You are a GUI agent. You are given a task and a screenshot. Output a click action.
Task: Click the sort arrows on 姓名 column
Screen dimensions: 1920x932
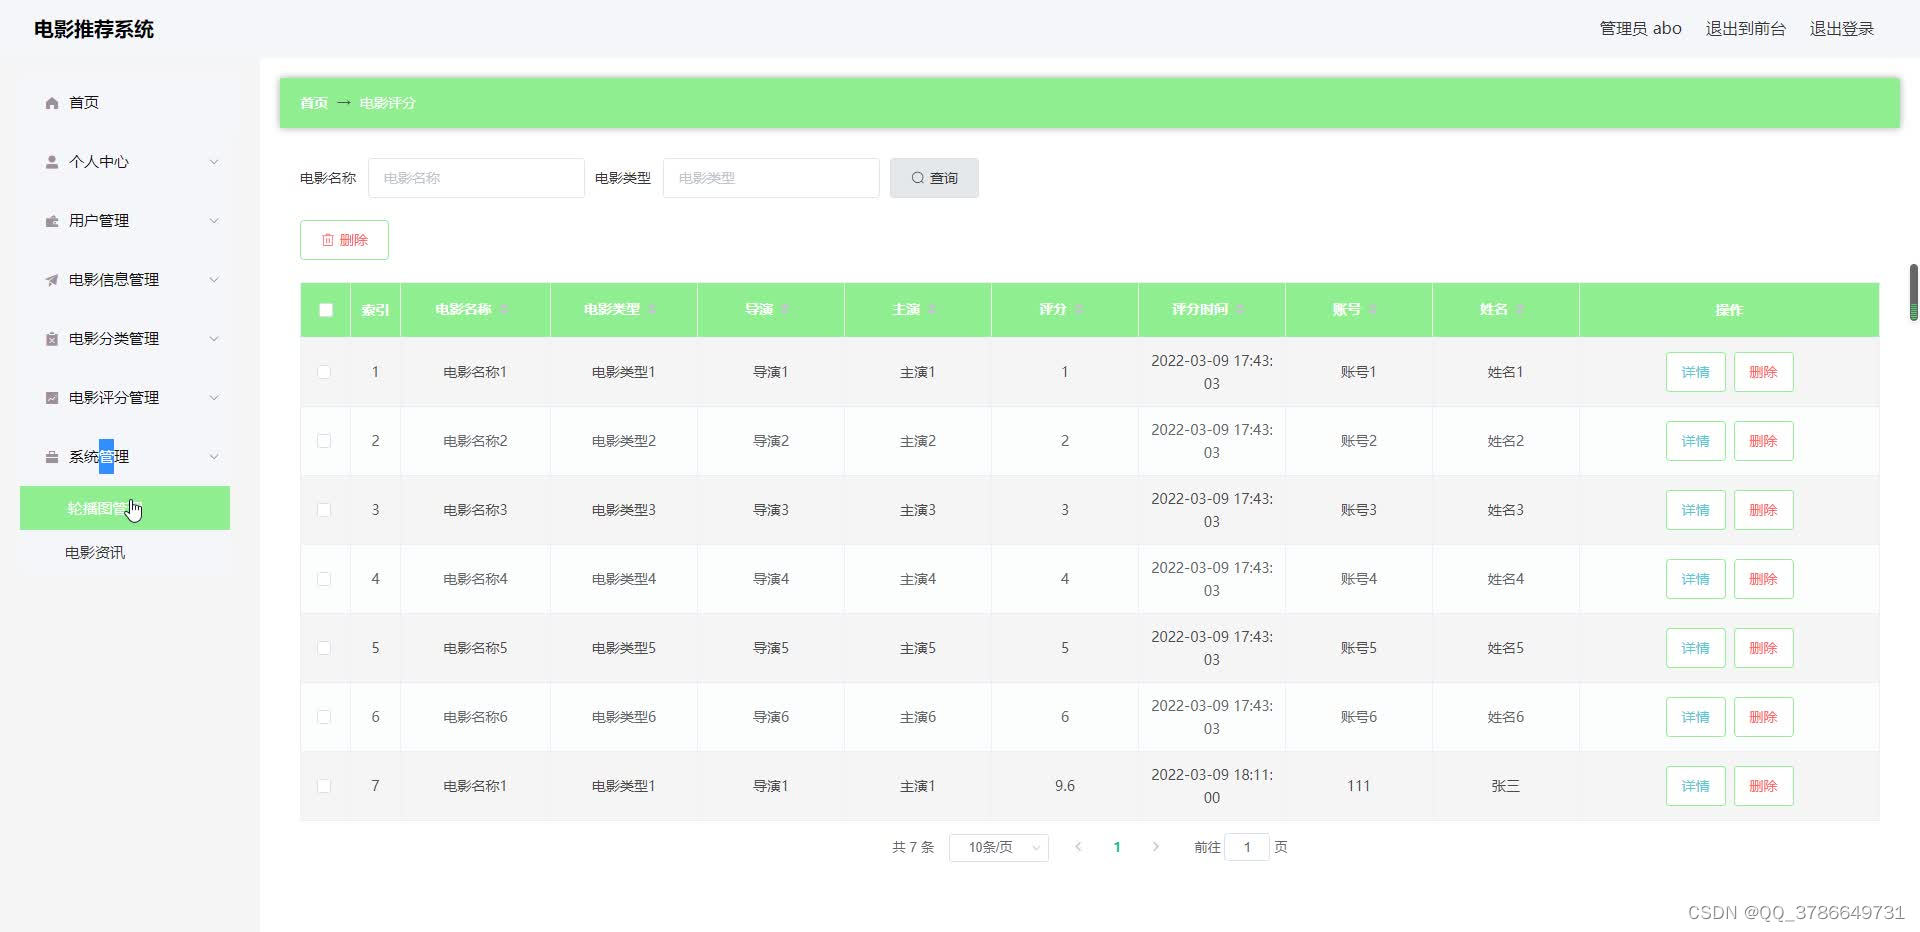point(1520,310)
